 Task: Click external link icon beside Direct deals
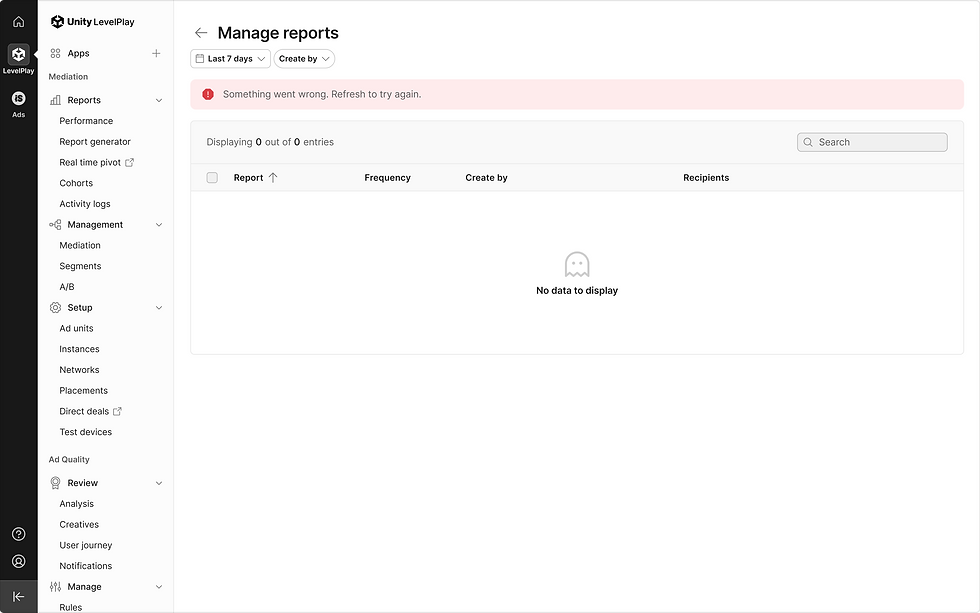click(x=117, y=411)
